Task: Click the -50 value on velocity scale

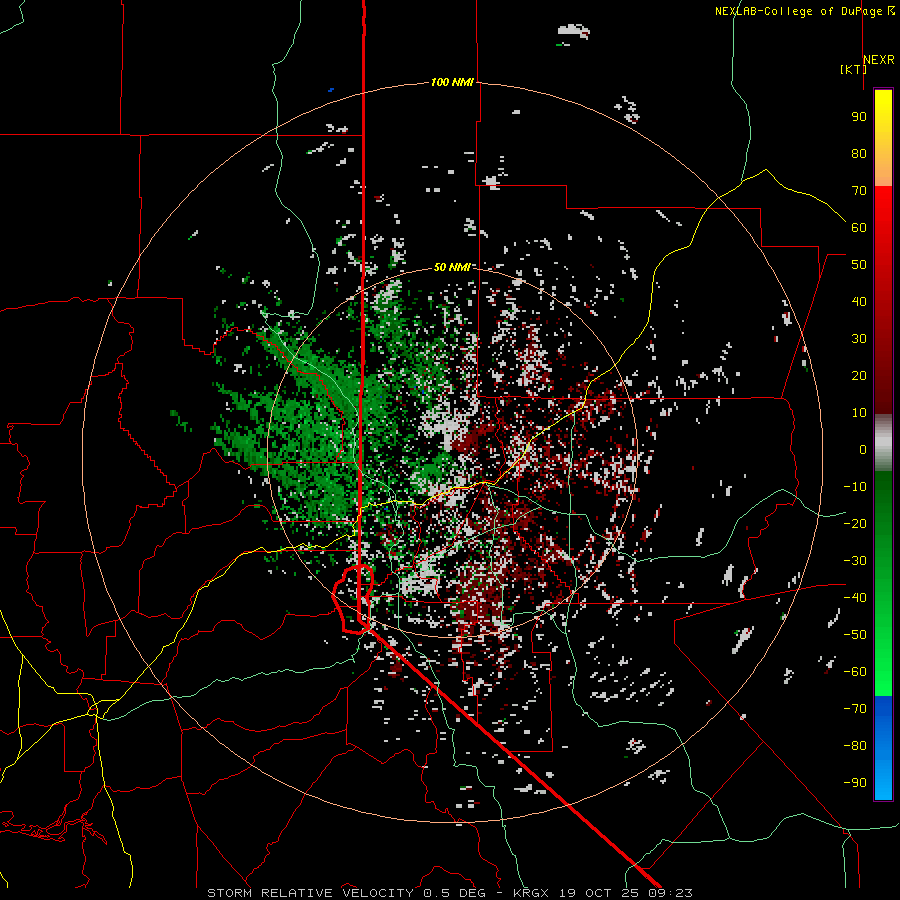Action: tap(855, 635)
